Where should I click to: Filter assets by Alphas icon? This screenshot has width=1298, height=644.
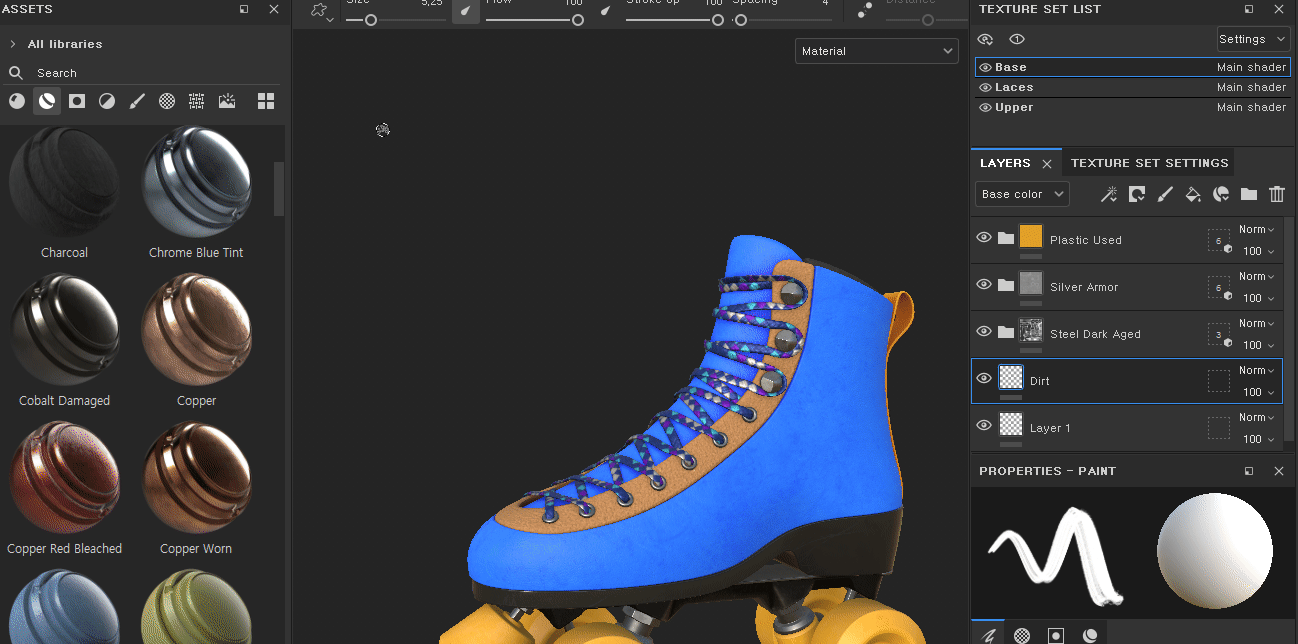click(167, 101)
